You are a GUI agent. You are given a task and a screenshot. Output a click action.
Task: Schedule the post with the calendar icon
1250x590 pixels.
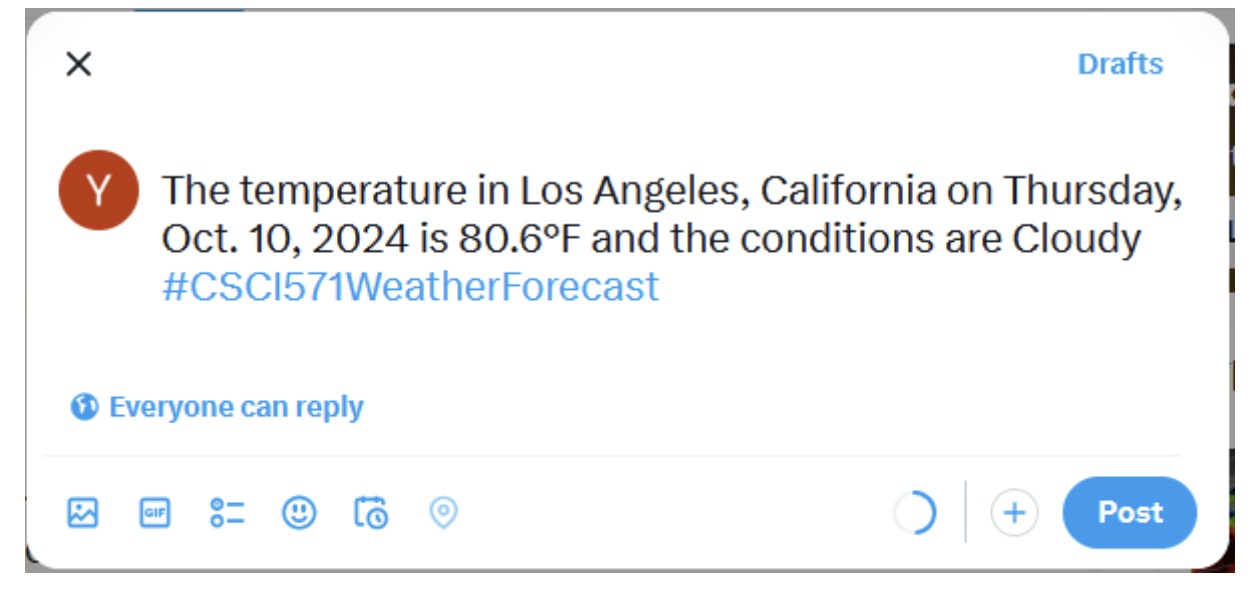point(371,513)
